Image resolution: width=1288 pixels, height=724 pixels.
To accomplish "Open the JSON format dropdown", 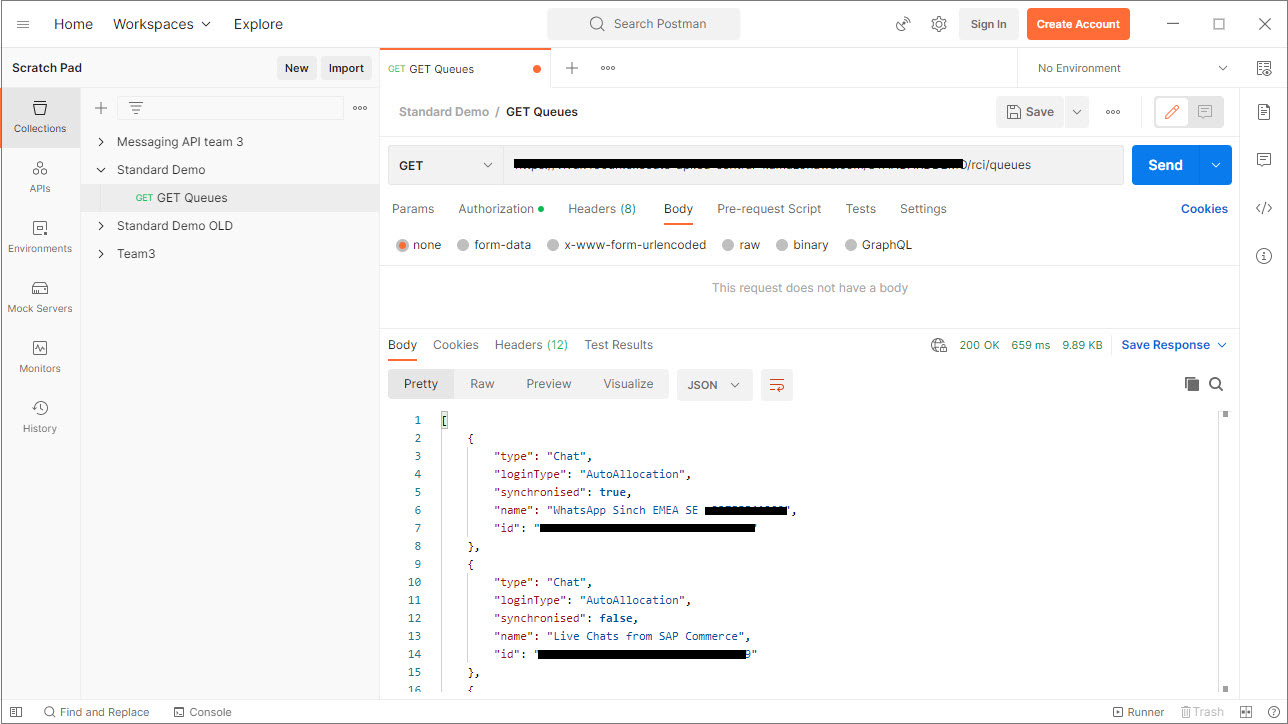I will click(715, 385).
